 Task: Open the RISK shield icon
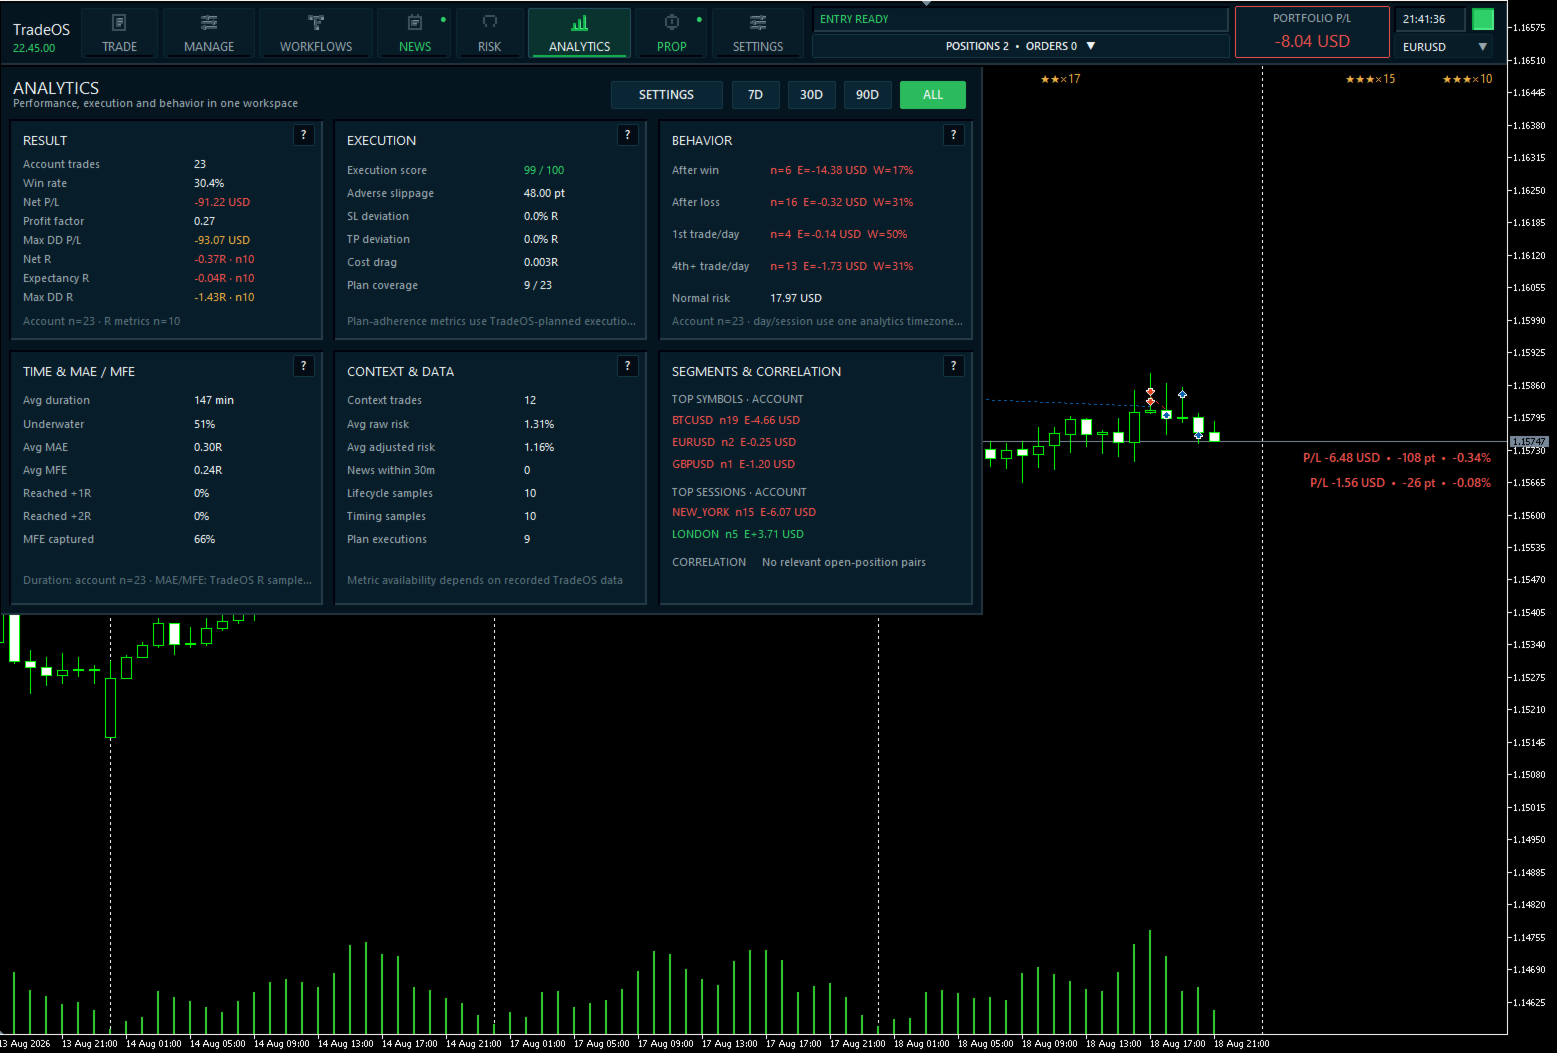coord(490,22)
